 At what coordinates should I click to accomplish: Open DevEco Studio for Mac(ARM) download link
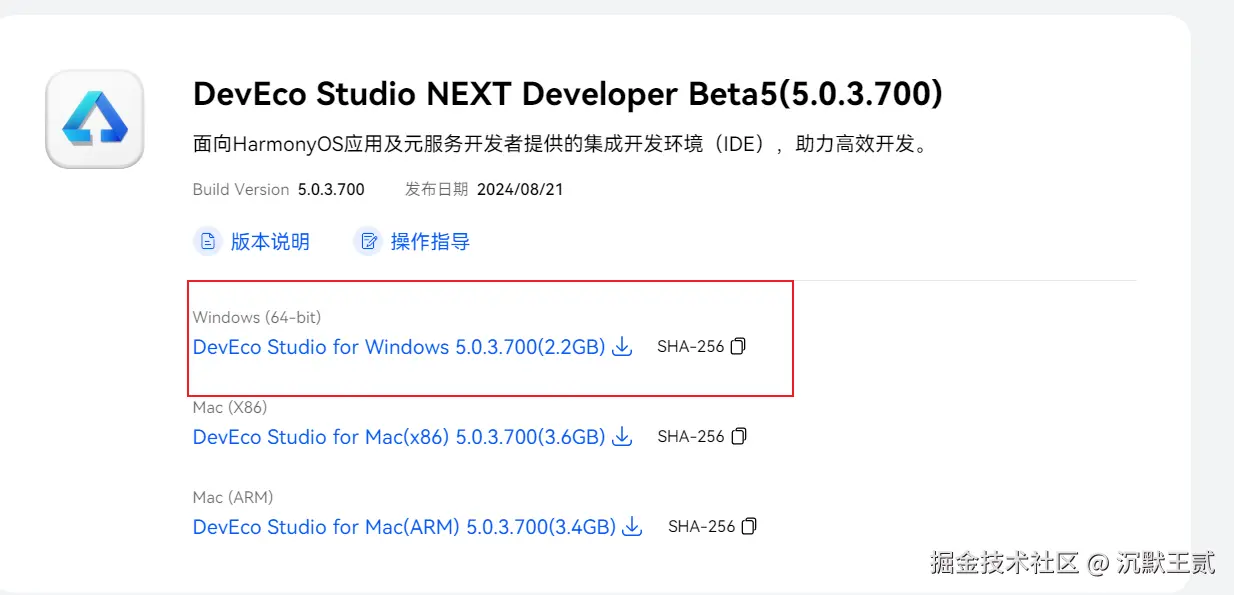(x=404, y=527)
